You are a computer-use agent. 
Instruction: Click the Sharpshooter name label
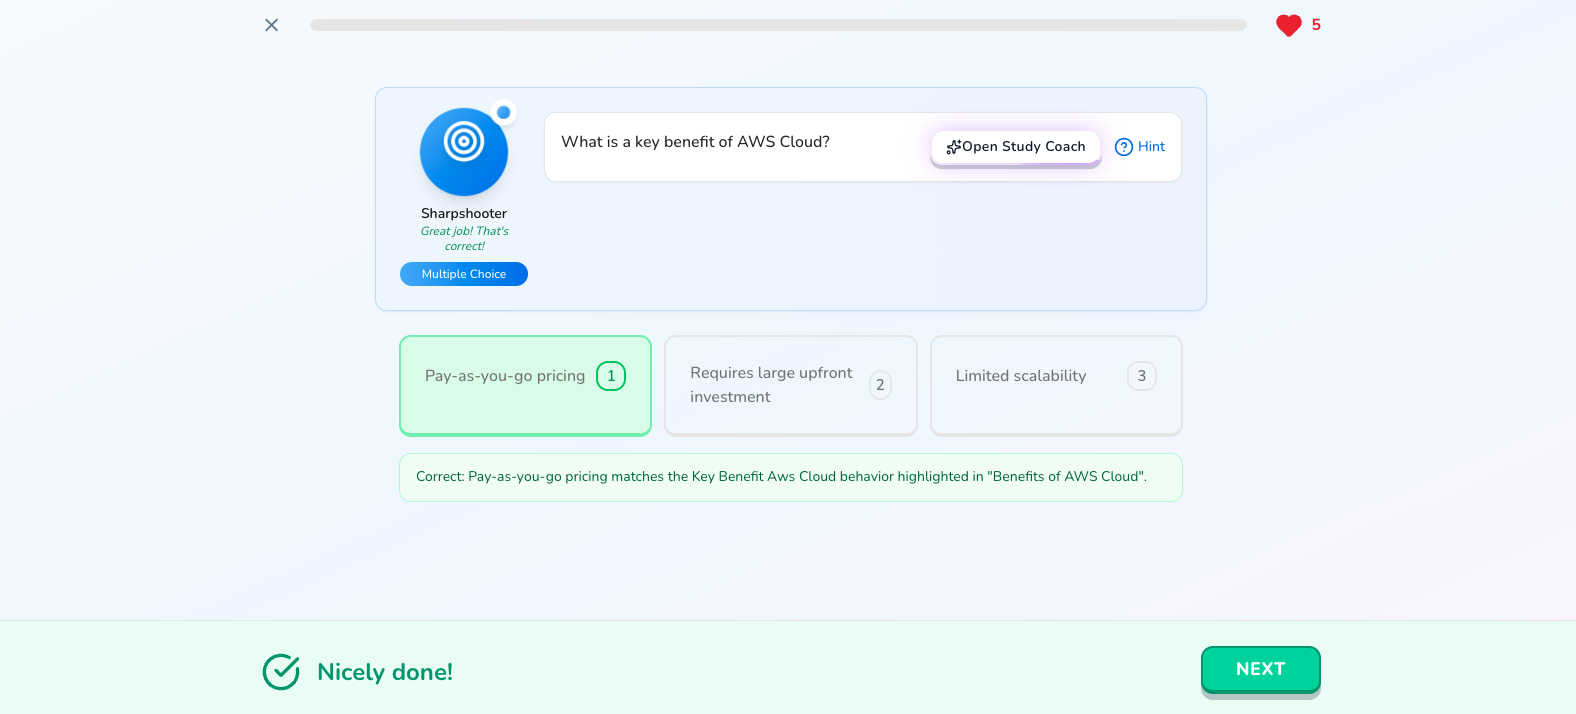pyautogui.click(x=464, y=213)
